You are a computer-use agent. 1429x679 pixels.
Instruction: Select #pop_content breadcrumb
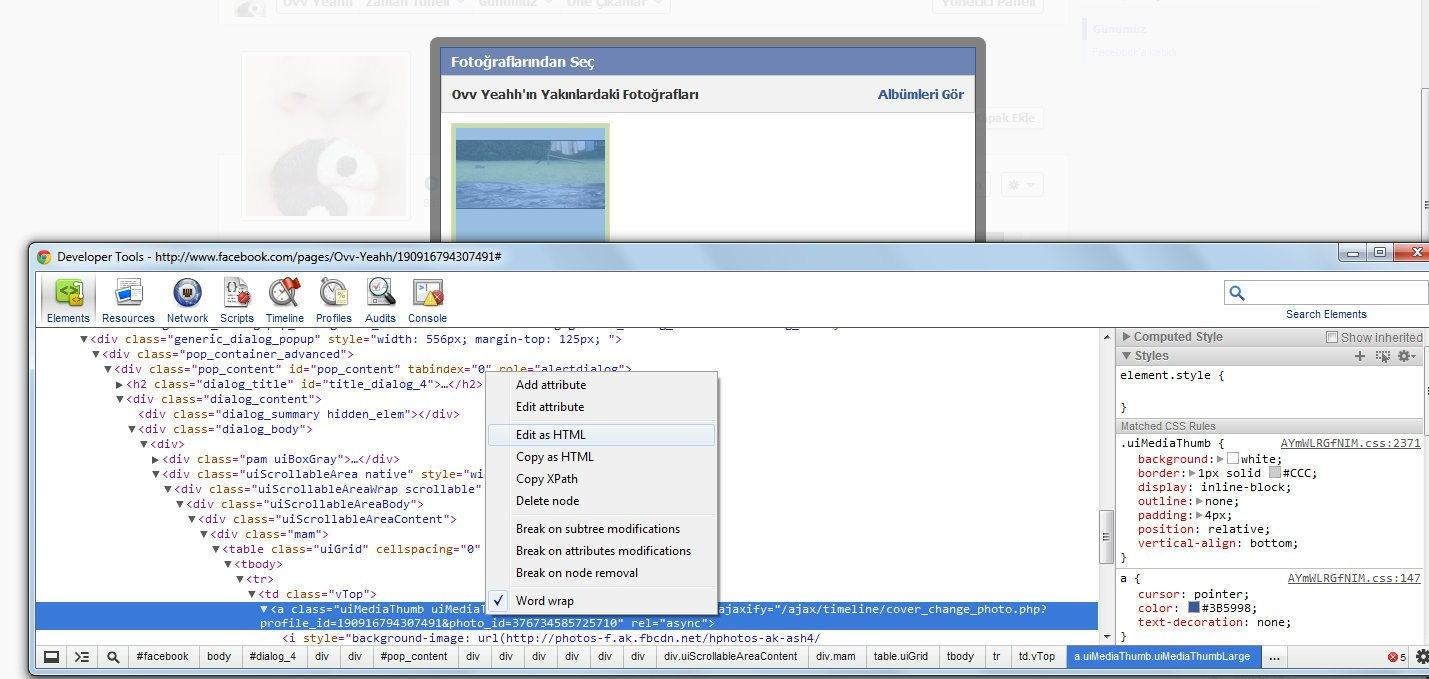pyautogui.click(x=413, y=657)
